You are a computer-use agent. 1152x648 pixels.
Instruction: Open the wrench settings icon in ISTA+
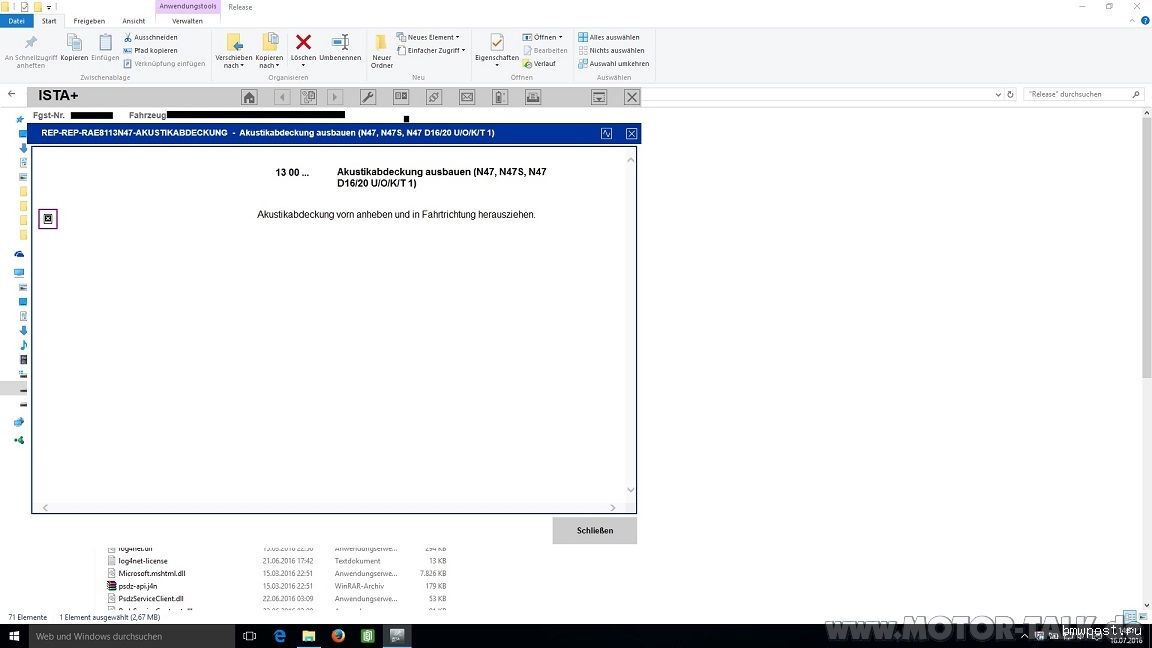[x=367, y=97]
